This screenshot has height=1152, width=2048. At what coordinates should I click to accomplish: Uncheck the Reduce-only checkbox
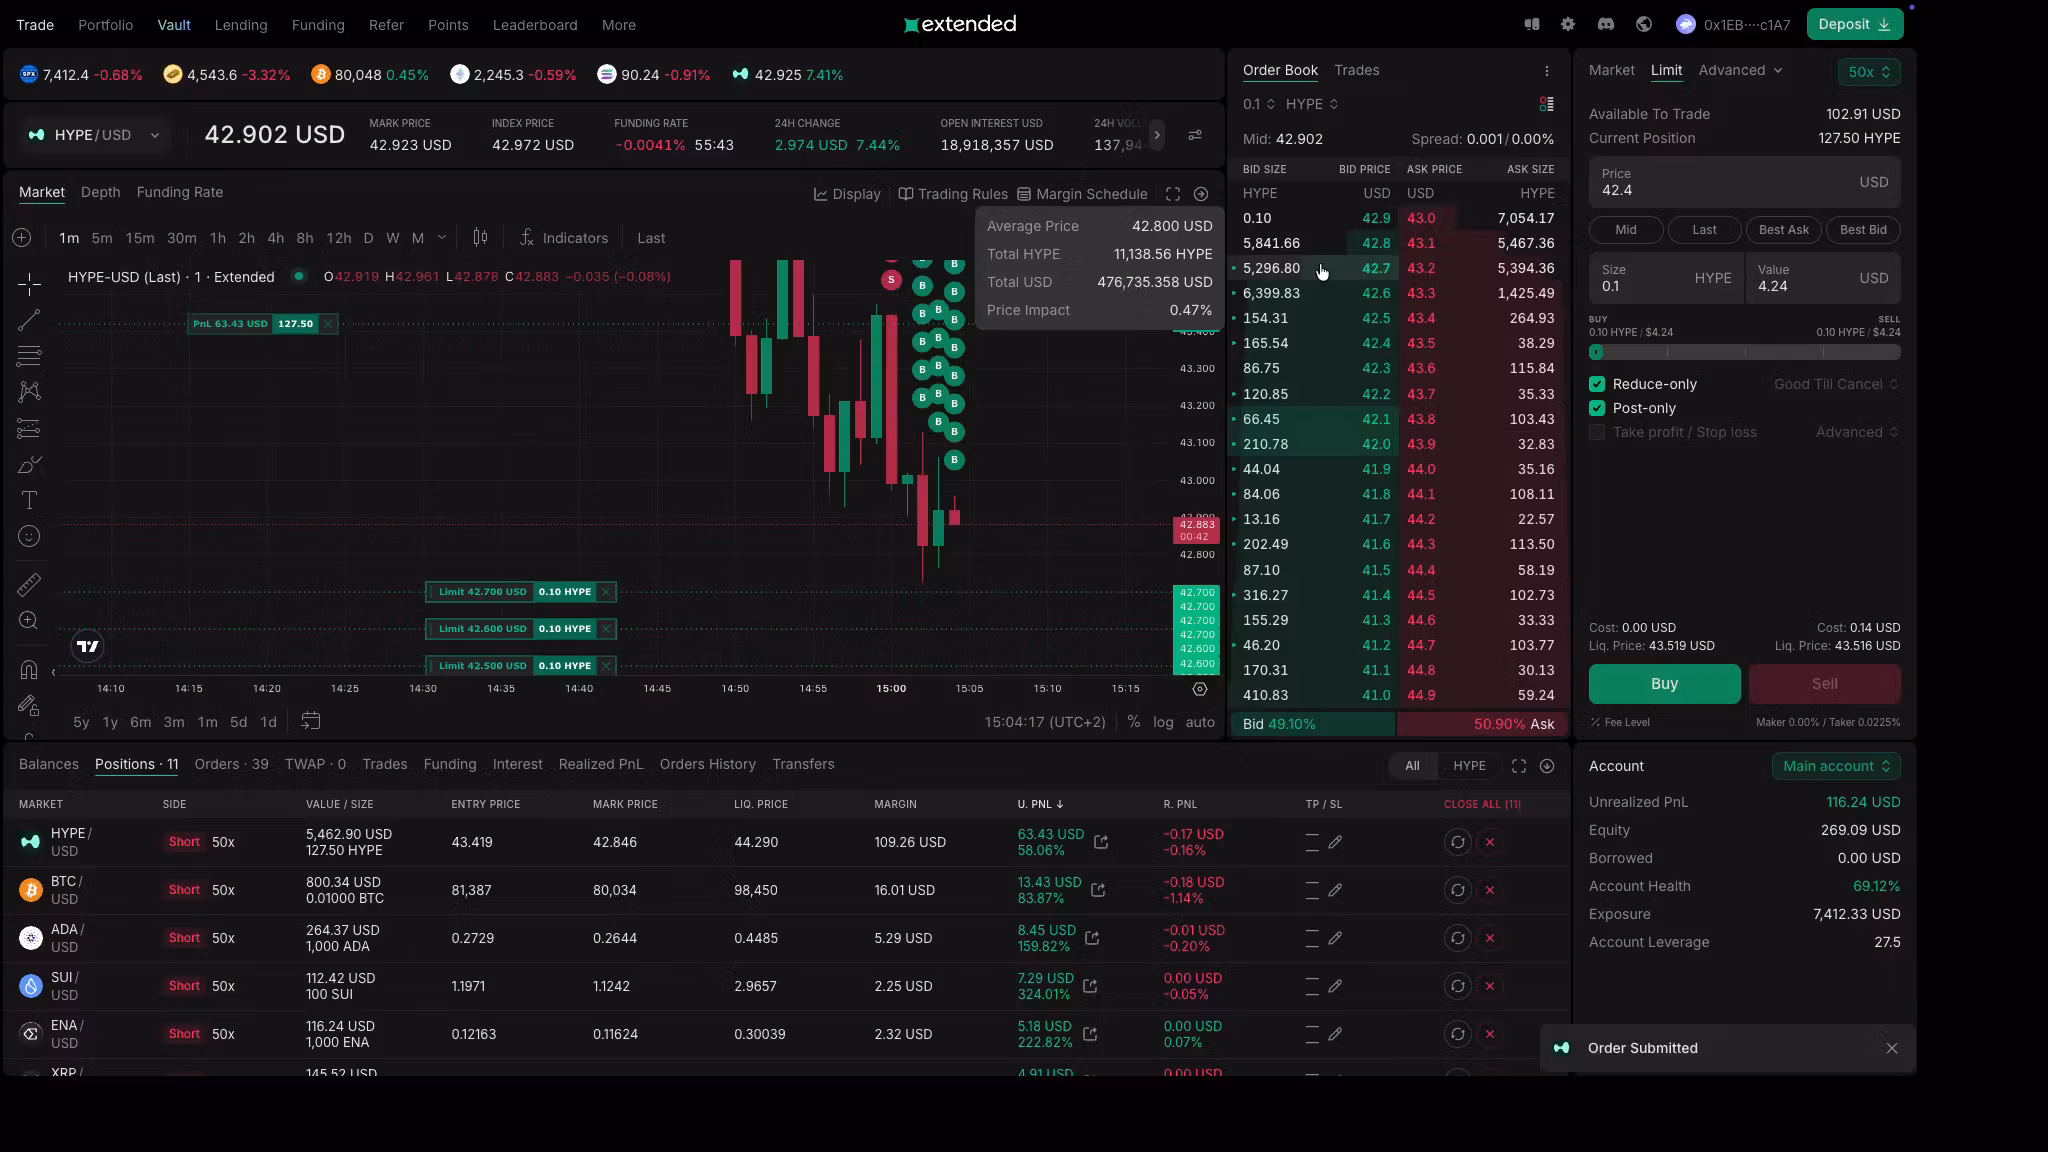[x=1597, y=384]
